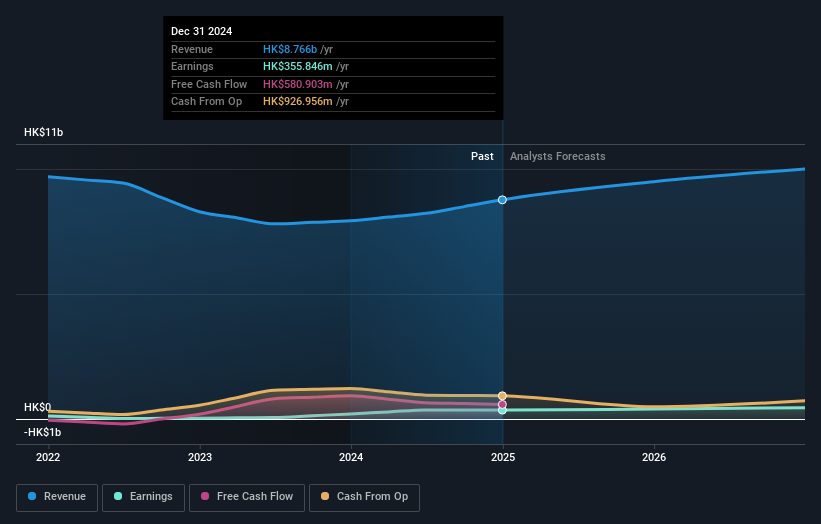
Task: Toggle the Free Cash Flow legend series
Action: coord(247,497)
